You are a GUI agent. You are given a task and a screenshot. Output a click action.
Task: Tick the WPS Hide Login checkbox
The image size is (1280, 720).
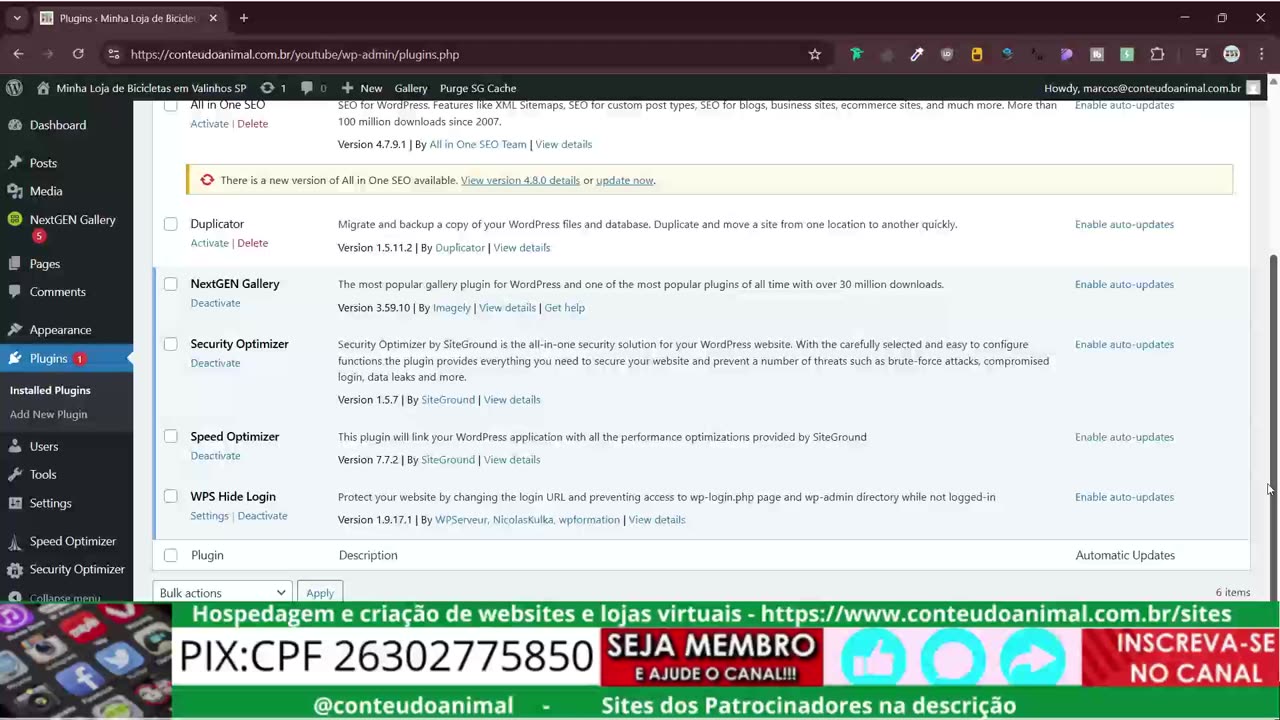[171, 496]
